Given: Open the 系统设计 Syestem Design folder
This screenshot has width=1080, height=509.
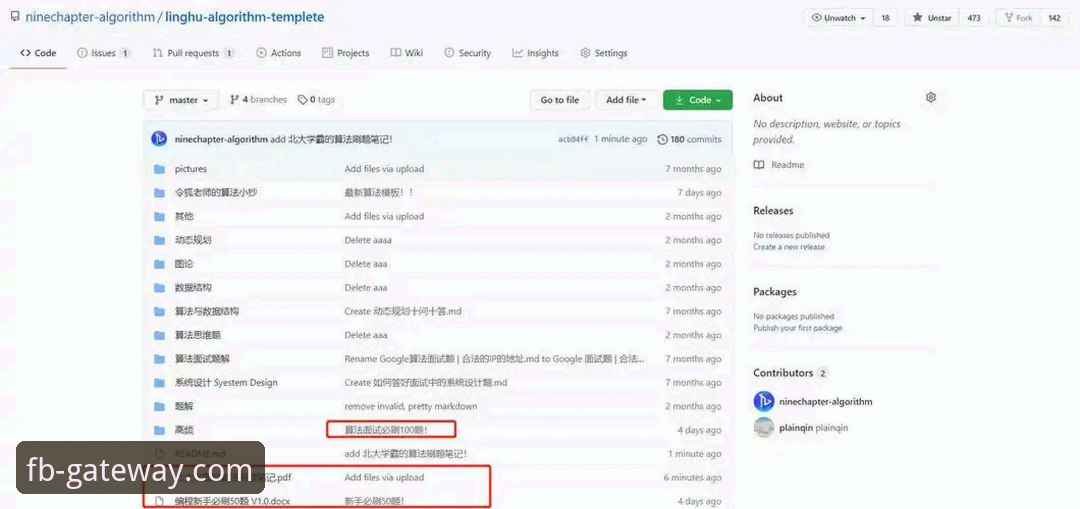Looking at the screenshot, I should [226, 383].
